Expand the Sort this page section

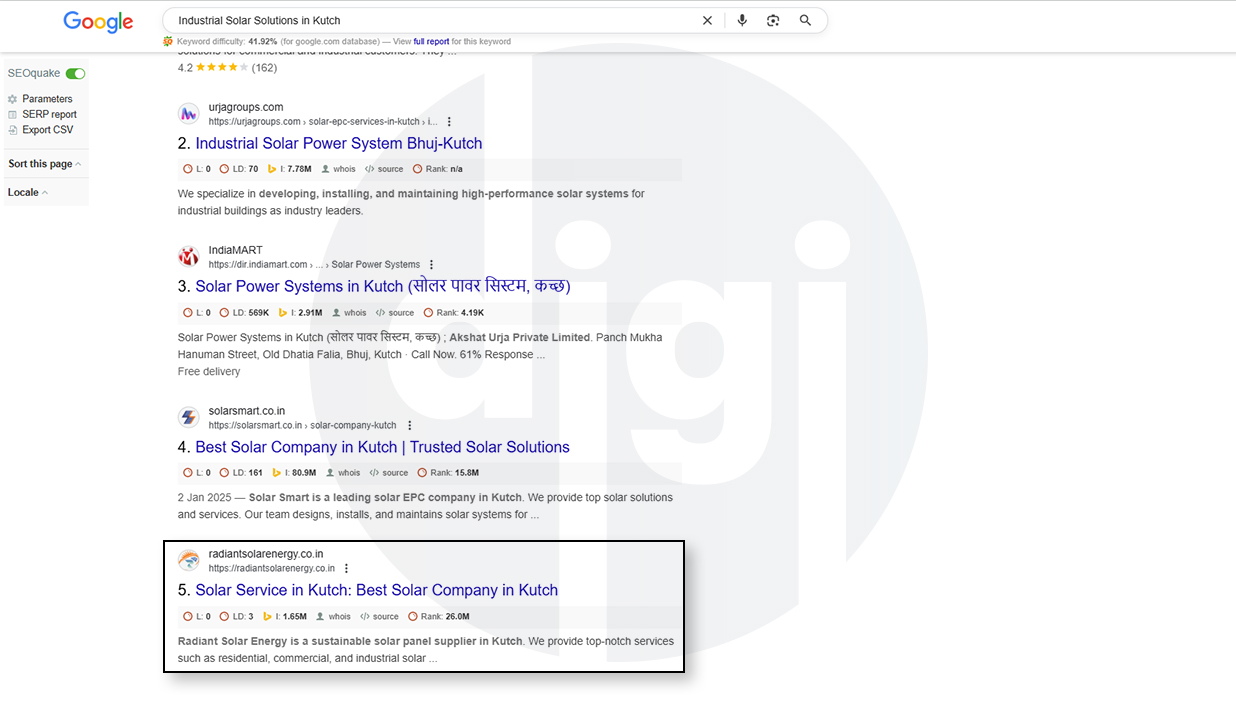coord(45,164)
